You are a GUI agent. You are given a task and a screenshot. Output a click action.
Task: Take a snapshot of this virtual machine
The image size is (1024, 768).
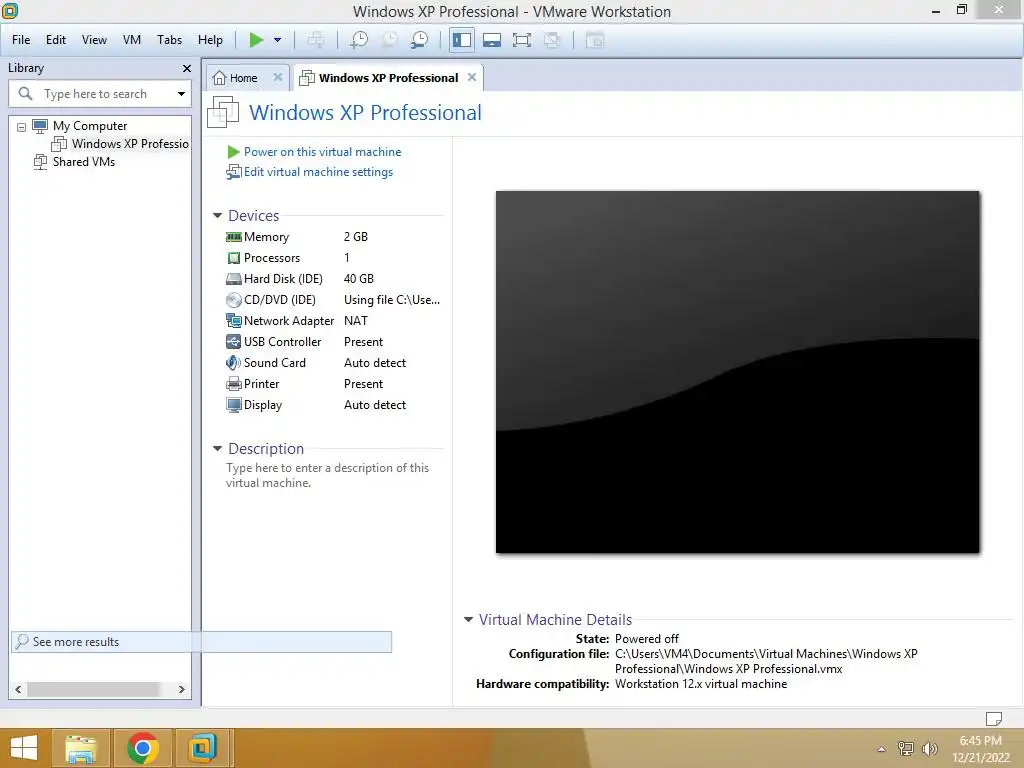pyautogui.click(x=359, y=40)
